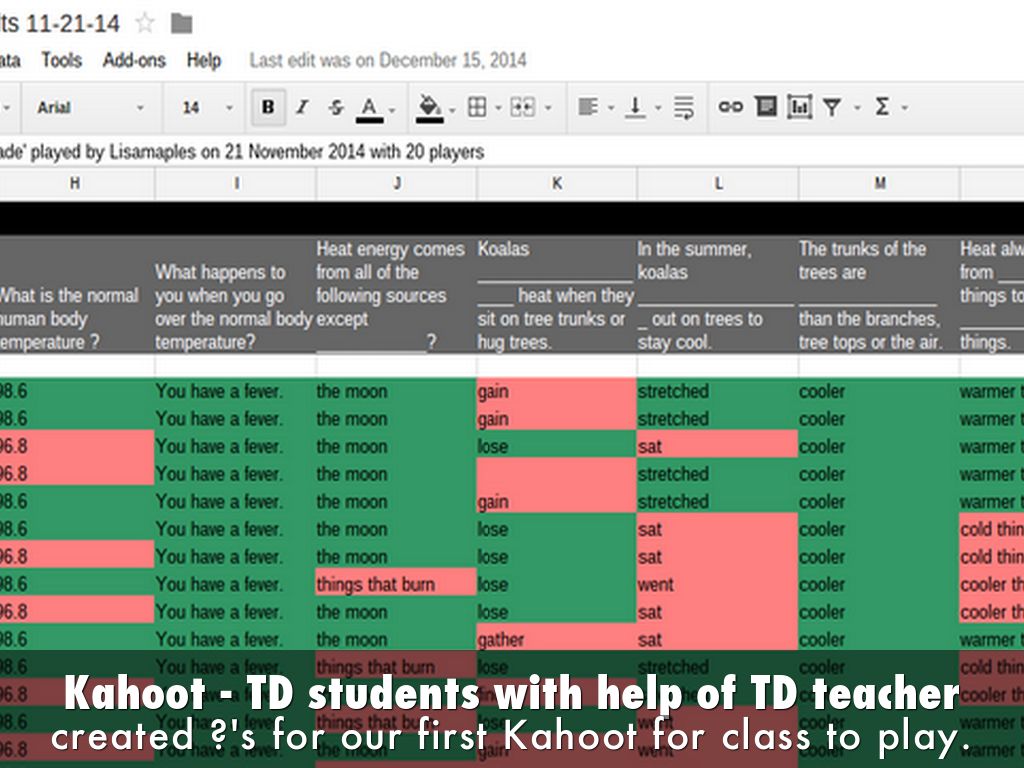Click the 'Last edit was on December 15' link
Image resolution: width=1024 pixels, height=768 pixels.
388,61
